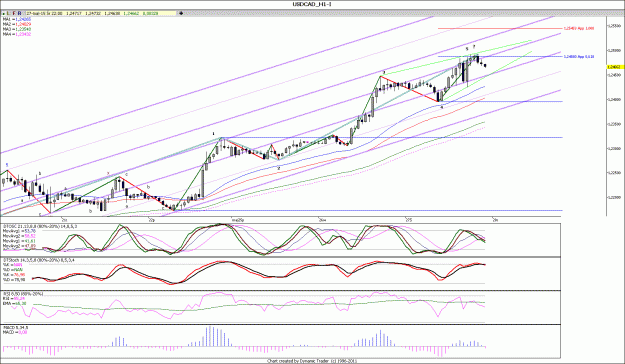
Task: Click the blue R toolbar button
Action: point(19,13)
